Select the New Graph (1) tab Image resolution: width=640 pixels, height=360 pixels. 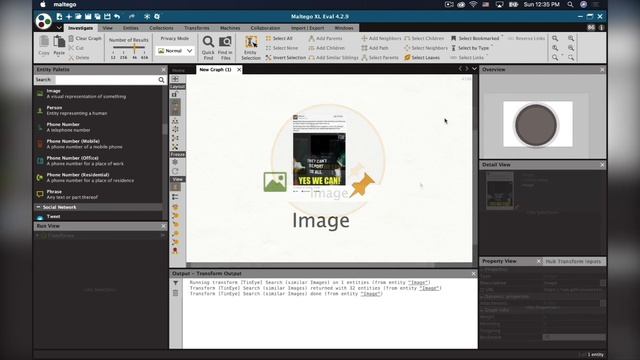click(x=215, y=69)
